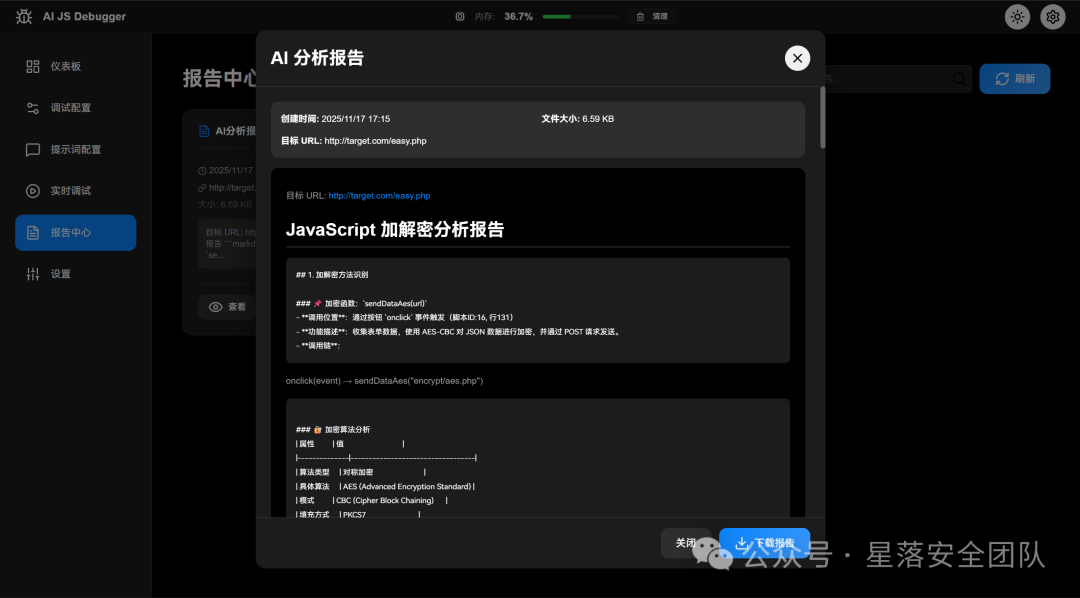
Task: Click the 报告中心 page heading
Action: click(x=220, y=78)
